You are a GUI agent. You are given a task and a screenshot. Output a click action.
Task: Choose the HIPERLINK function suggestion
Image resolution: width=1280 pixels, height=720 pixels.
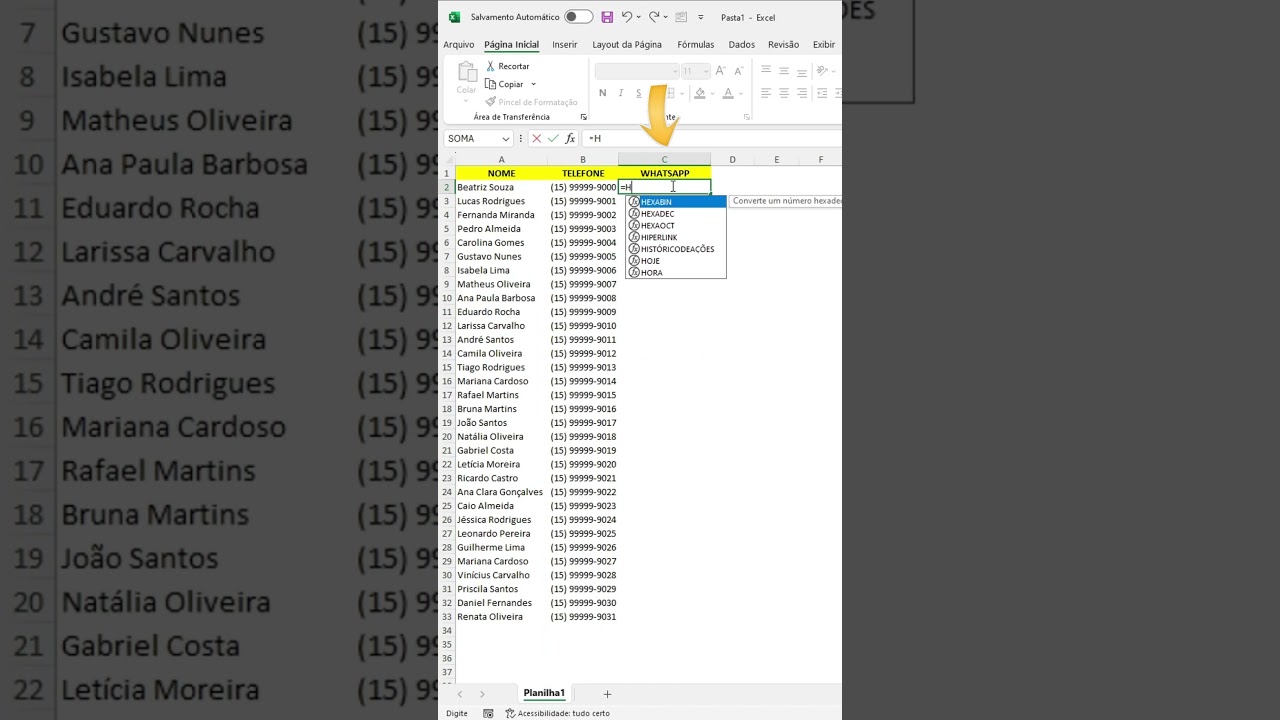(x=676, y=237)
